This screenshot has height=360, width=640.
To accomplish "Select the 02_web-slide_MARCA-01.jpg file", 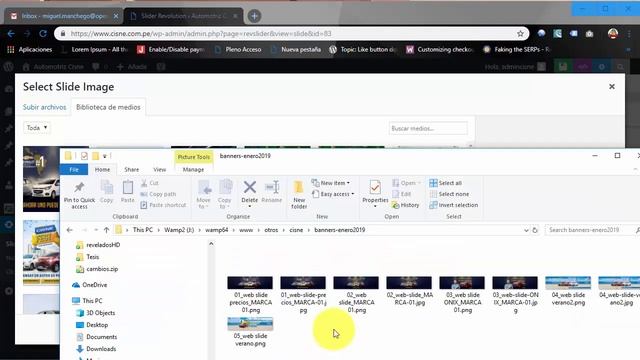I will click(409, 291).
